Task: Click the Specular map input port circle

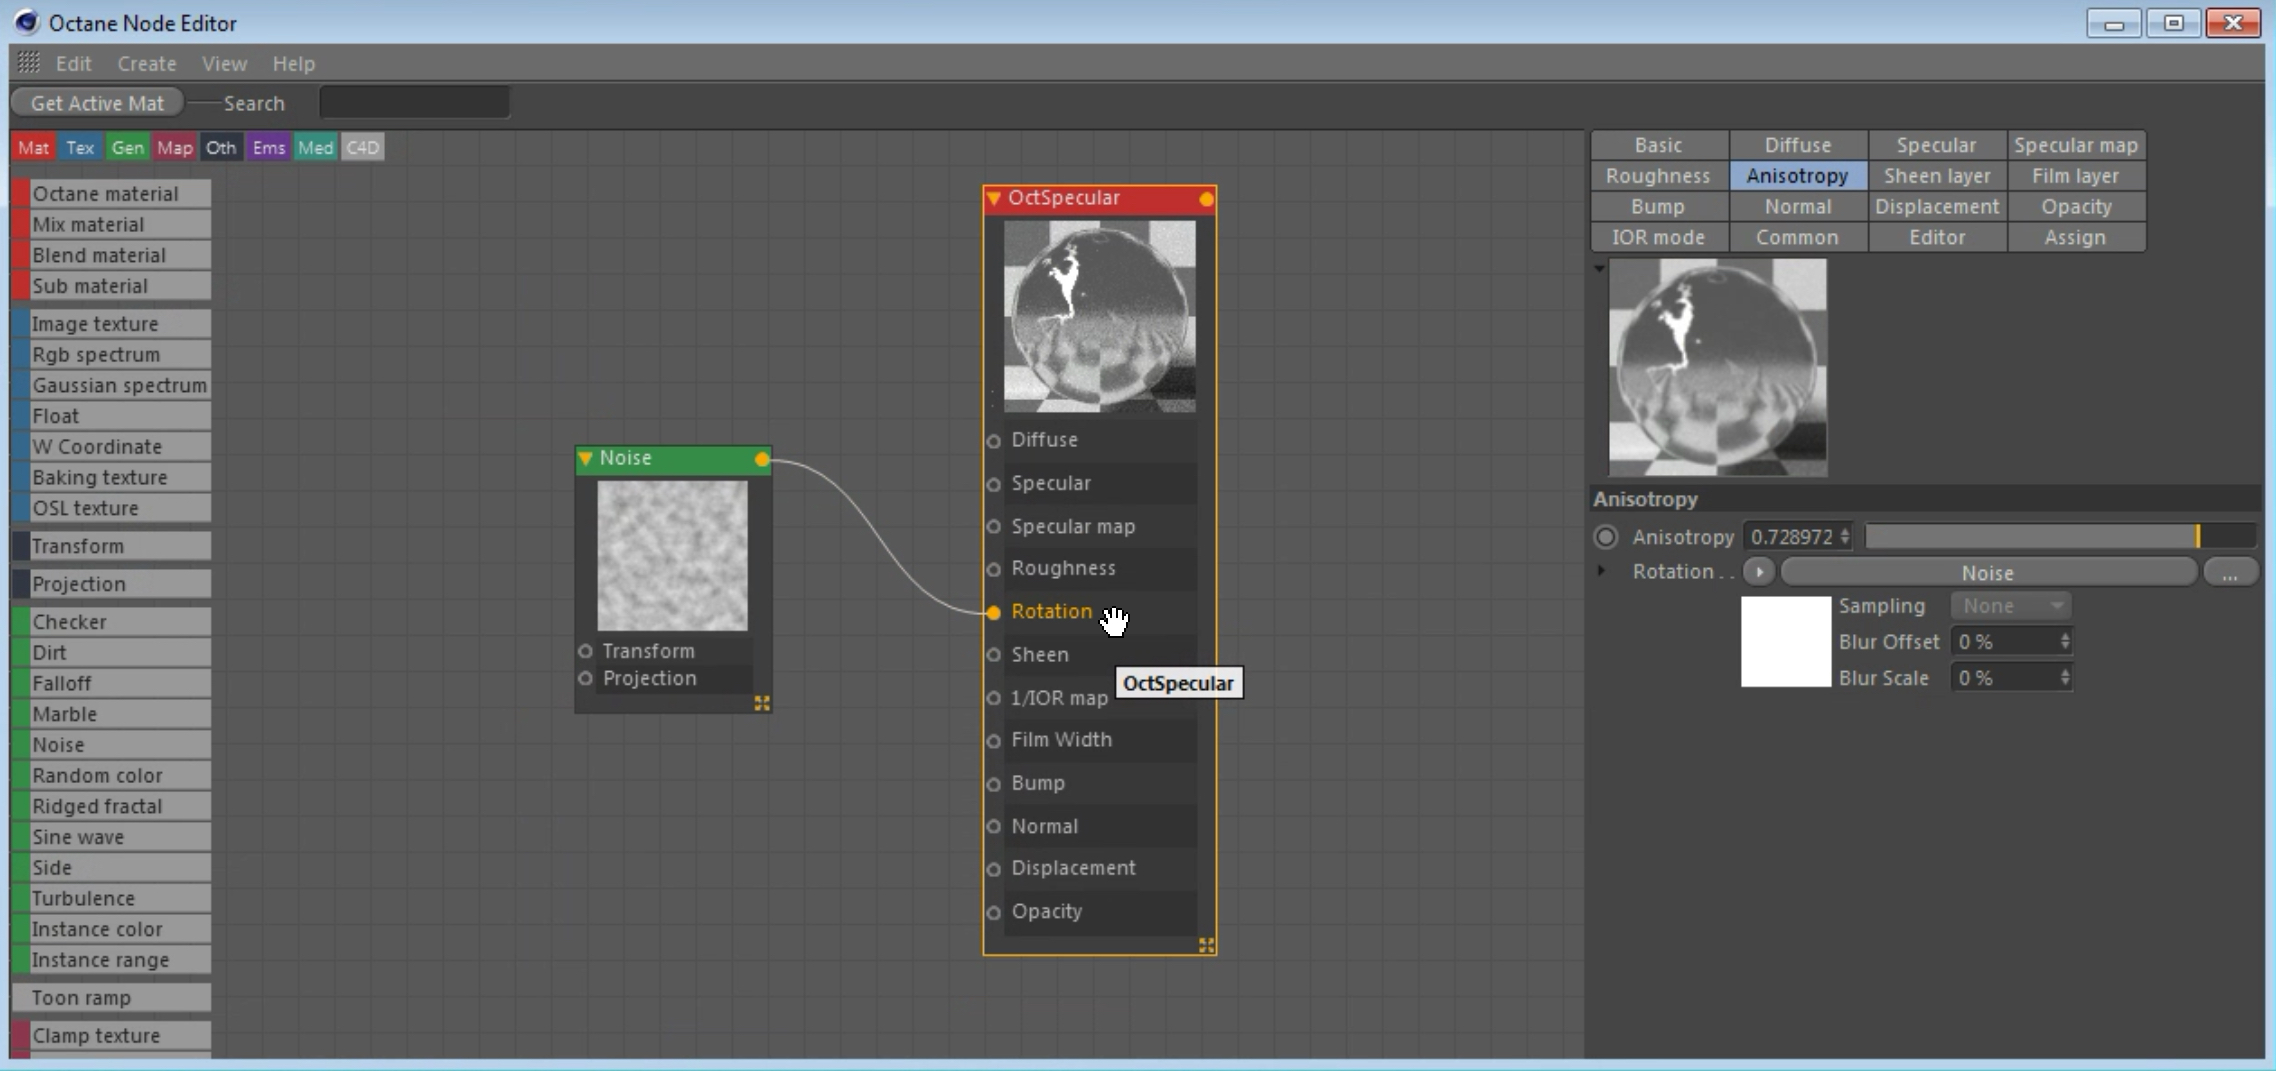Action: pos(994,527)
